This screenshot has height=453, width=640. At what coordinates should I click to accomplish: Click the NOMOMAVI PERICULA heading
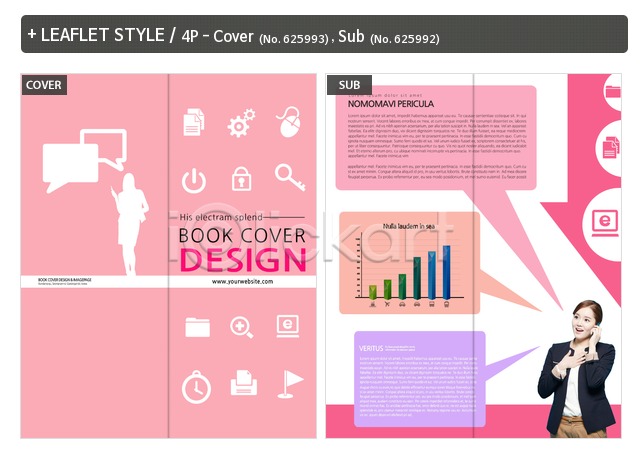390,103
